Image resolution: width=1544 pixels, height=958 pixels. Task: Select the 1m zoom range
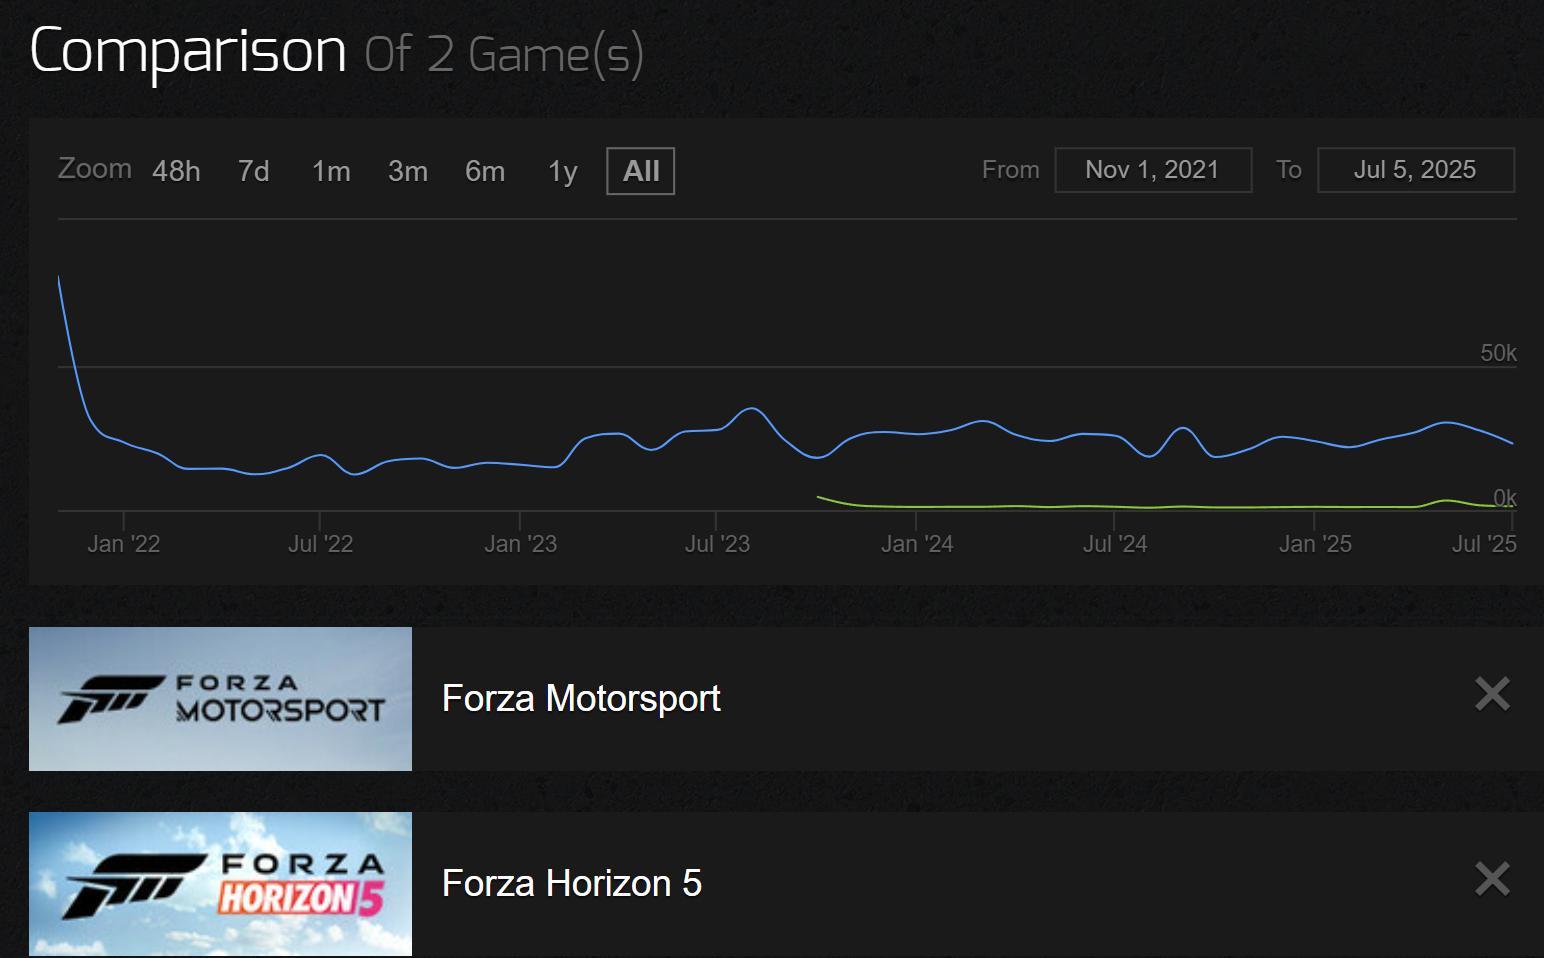click(331, 171)
